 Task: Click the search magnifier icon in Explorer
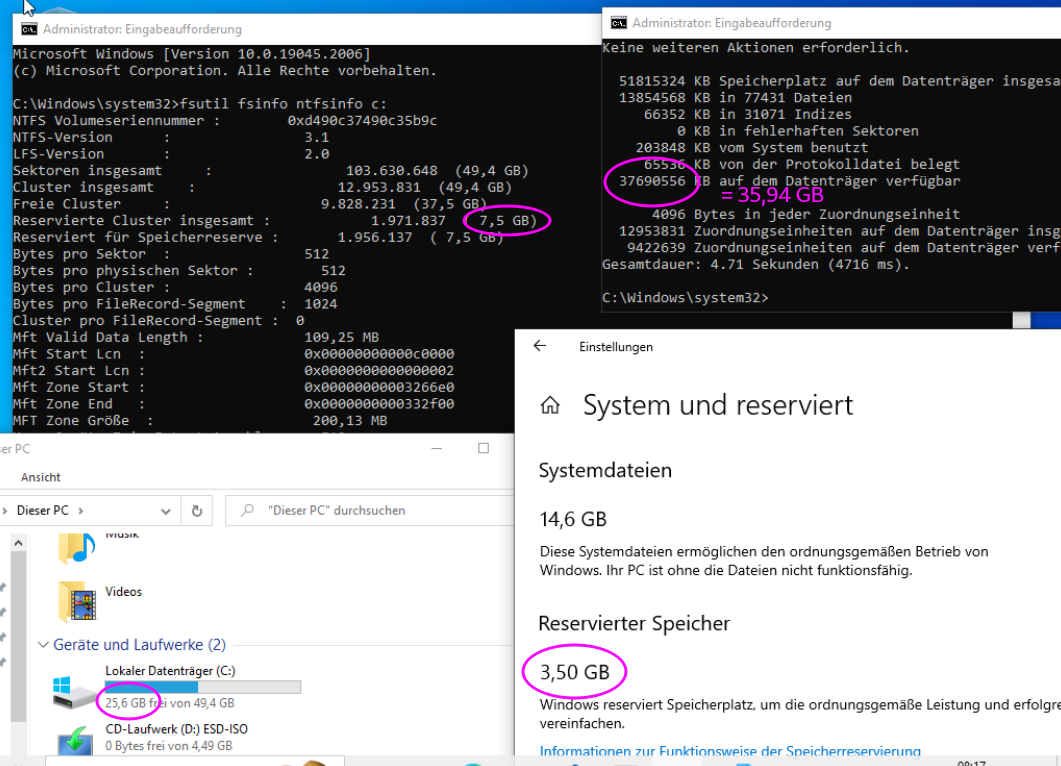tap(247, 510)
